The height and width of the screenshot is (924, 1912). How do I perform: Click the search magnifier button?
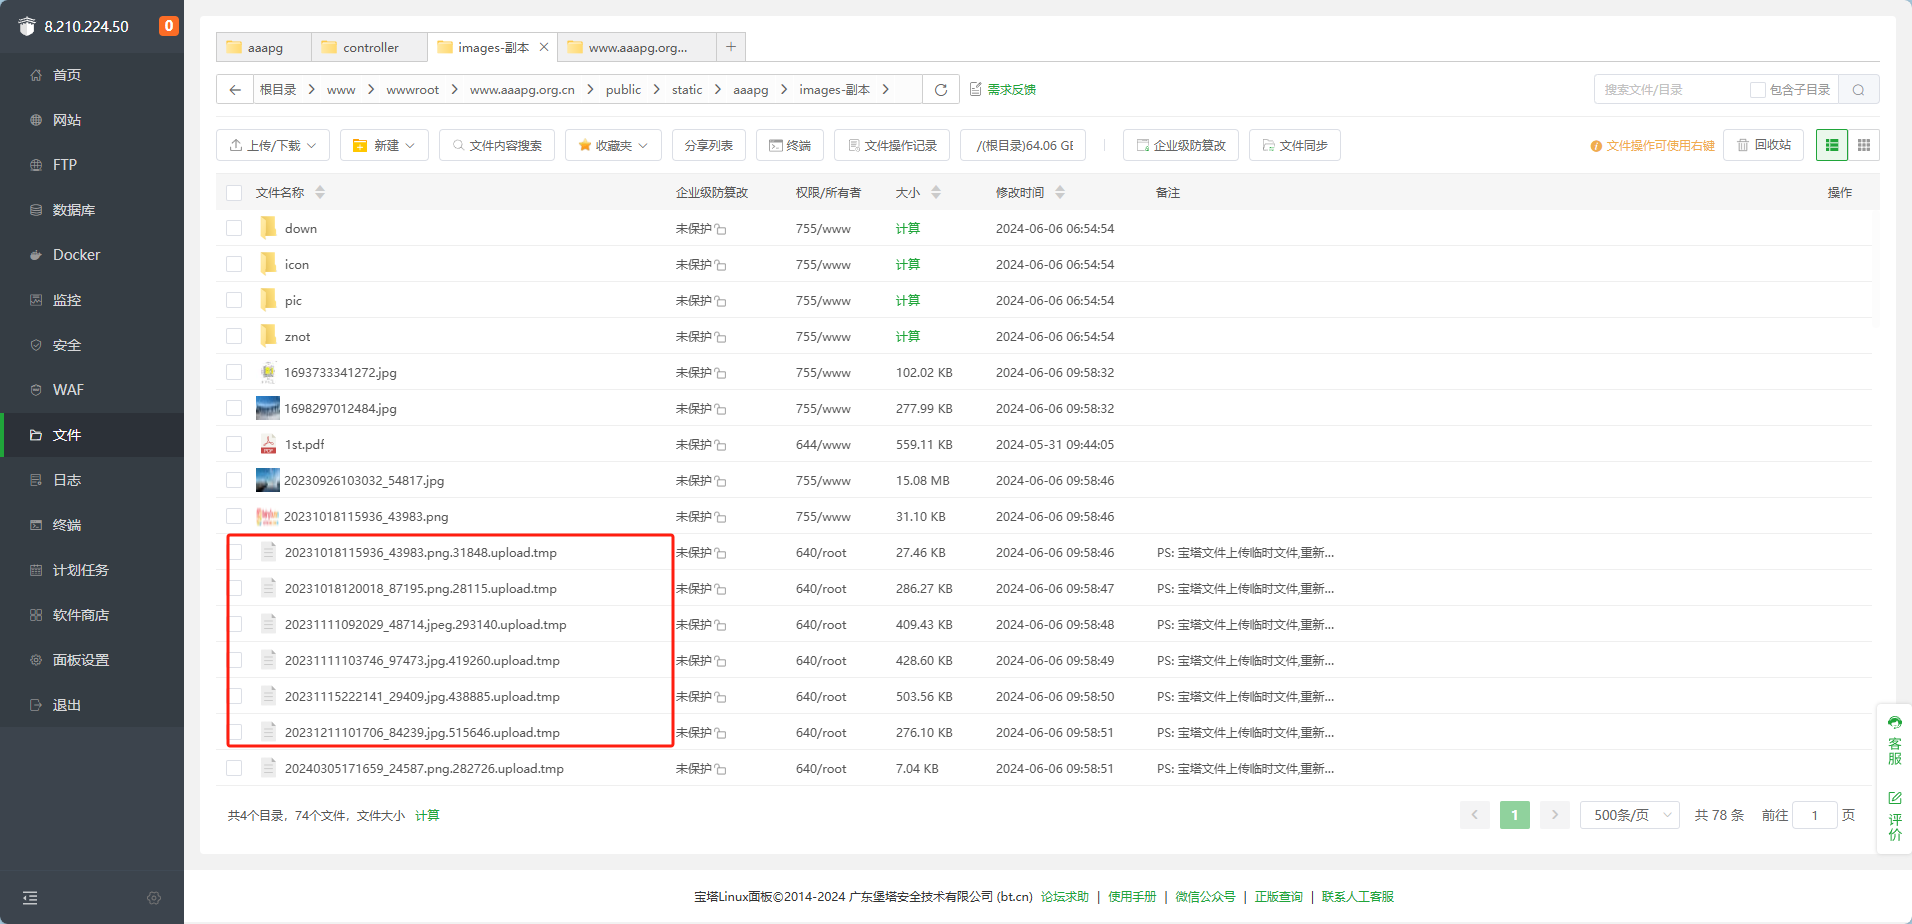pos(1859,90)
